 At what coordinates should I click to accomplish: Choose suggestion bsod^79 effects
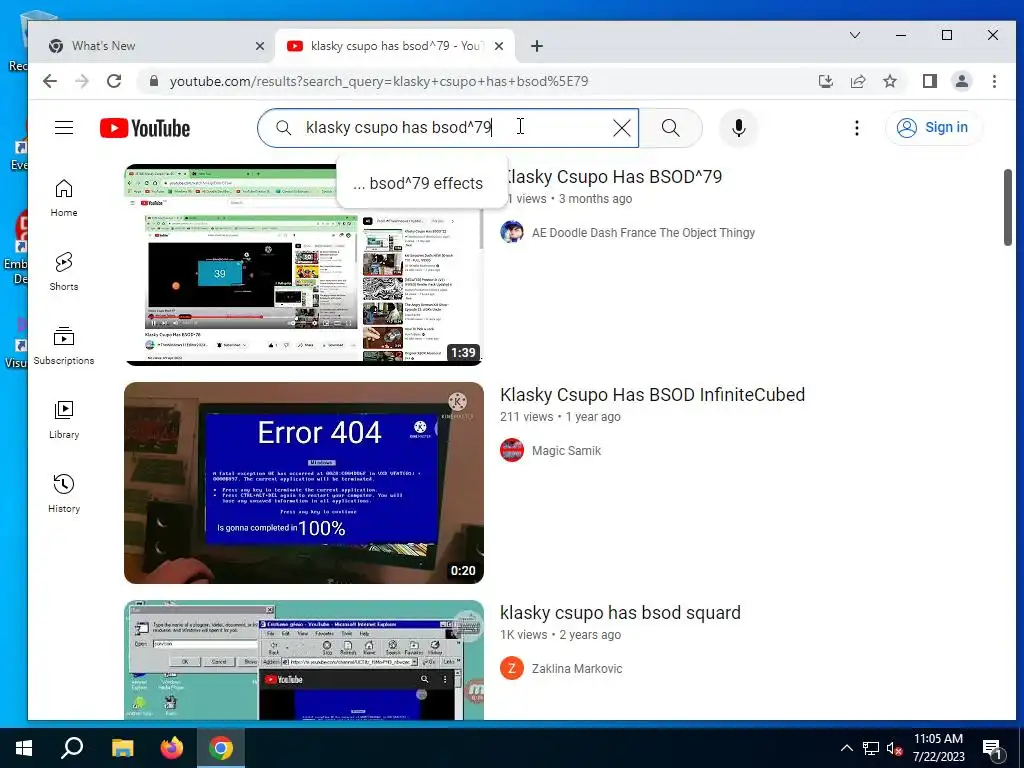tap(422, 184)
